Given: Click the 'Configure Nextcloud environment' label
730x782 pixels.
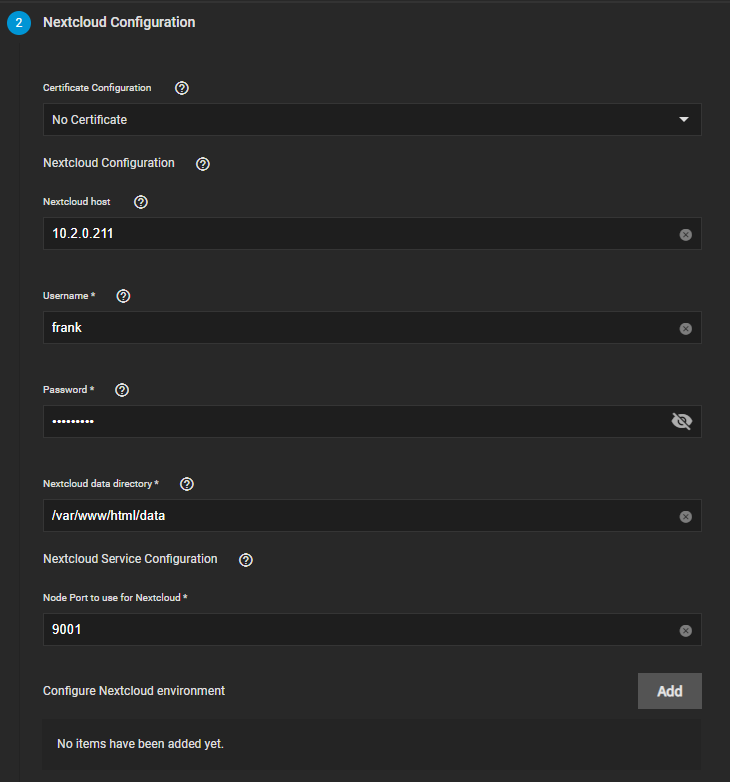Looking at the screenshot, I should point(134,691).
